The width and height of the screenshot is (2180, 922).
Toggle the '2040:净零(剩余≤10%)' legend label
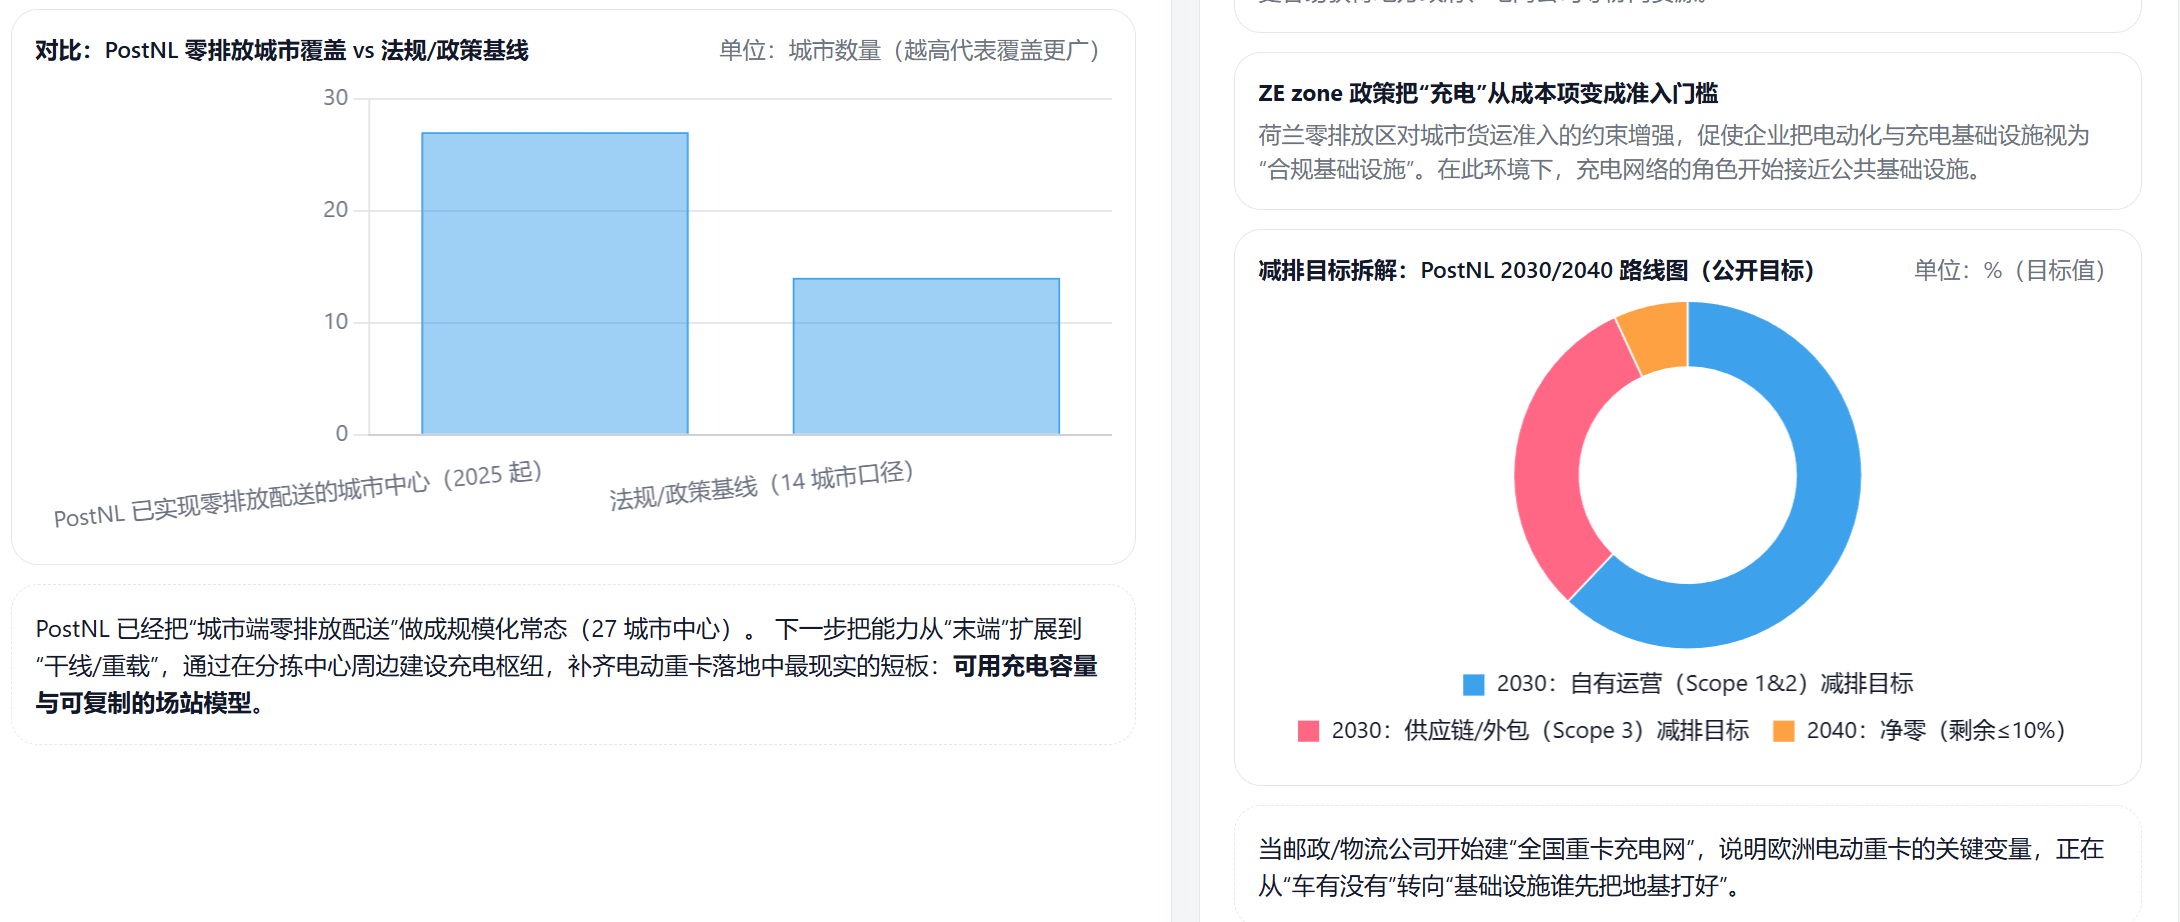(x=1935, y=731)
